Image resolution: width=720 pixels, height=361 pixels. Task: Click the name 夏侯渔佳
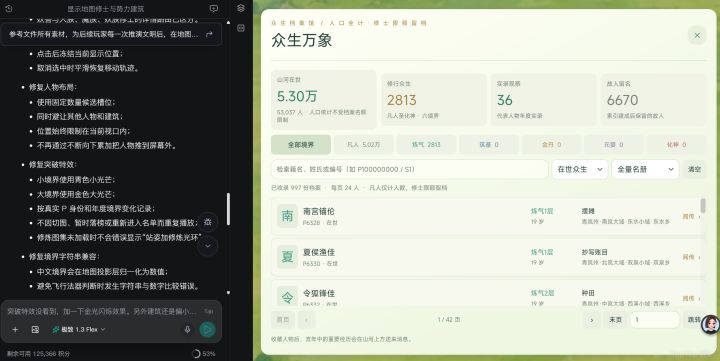pos(319,252)
